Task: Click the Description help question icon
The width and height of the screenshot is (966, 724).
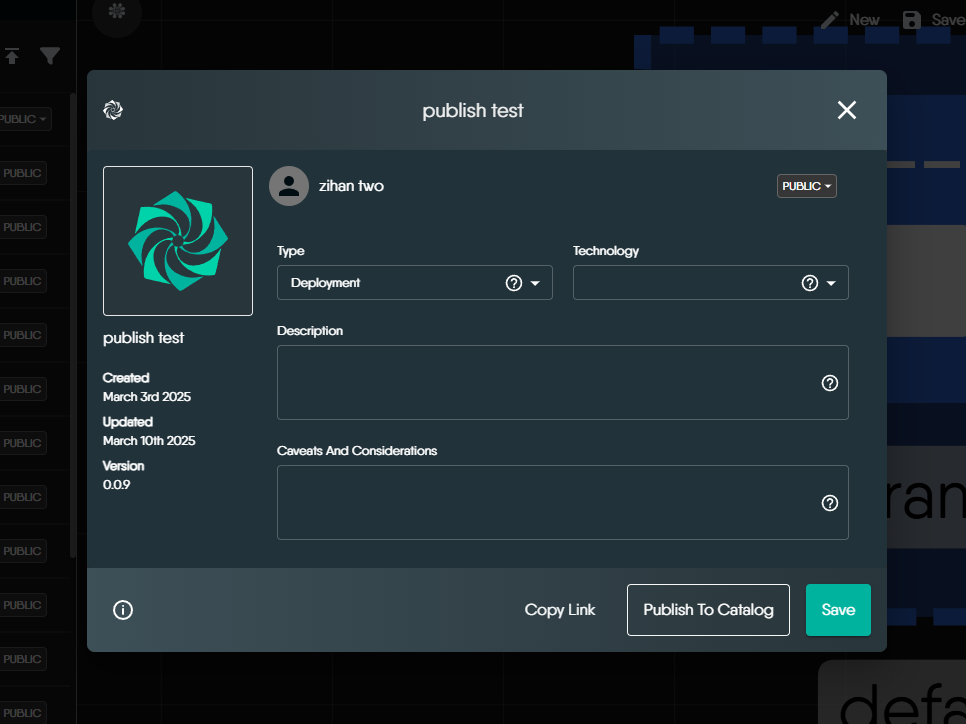Action: pos(829,383)
